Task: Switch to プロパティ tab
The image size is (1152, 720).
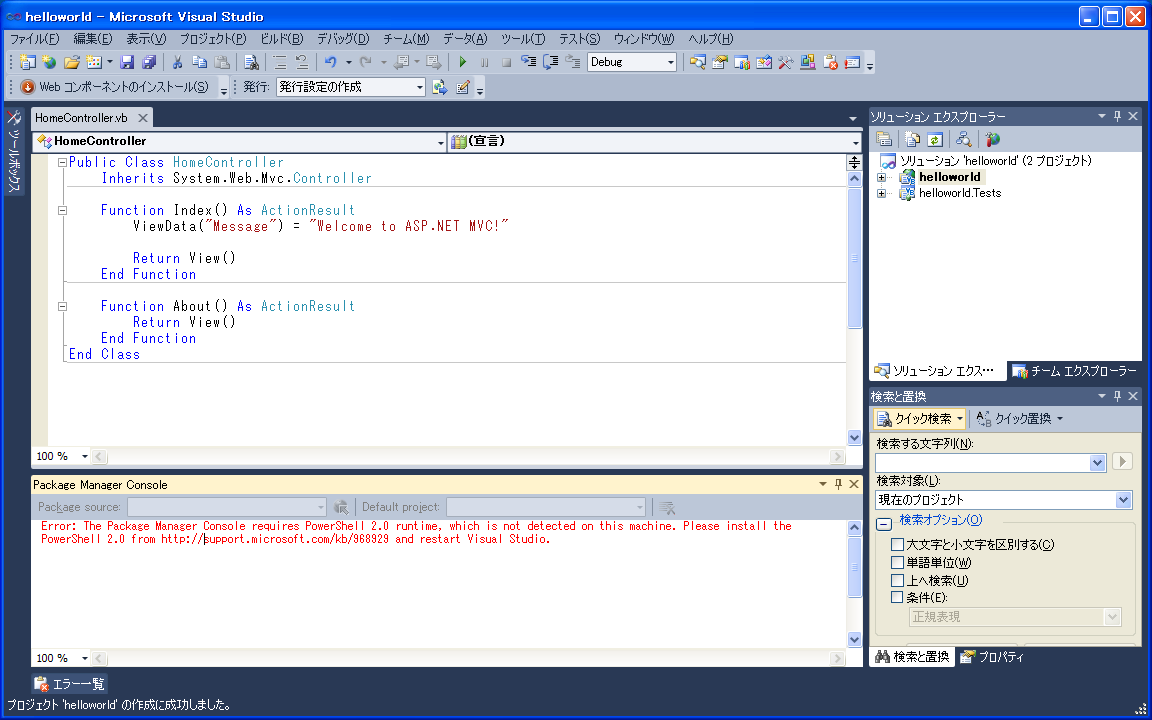Action: tap(992, 658)
